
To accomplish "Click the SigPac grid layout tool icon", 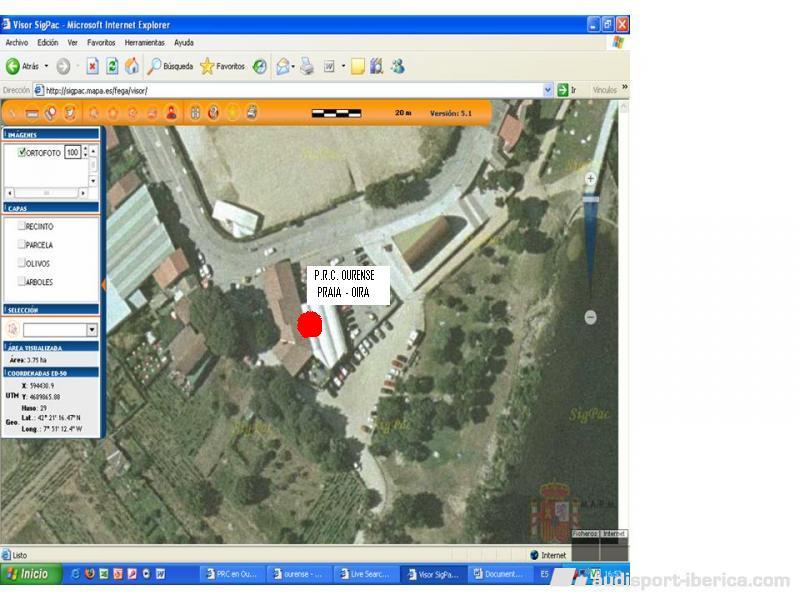I will click(195, 113).
